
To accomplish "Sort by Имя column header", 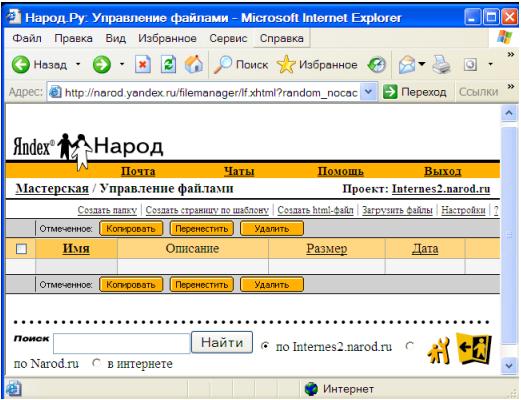I will click(x=76, y=249).
